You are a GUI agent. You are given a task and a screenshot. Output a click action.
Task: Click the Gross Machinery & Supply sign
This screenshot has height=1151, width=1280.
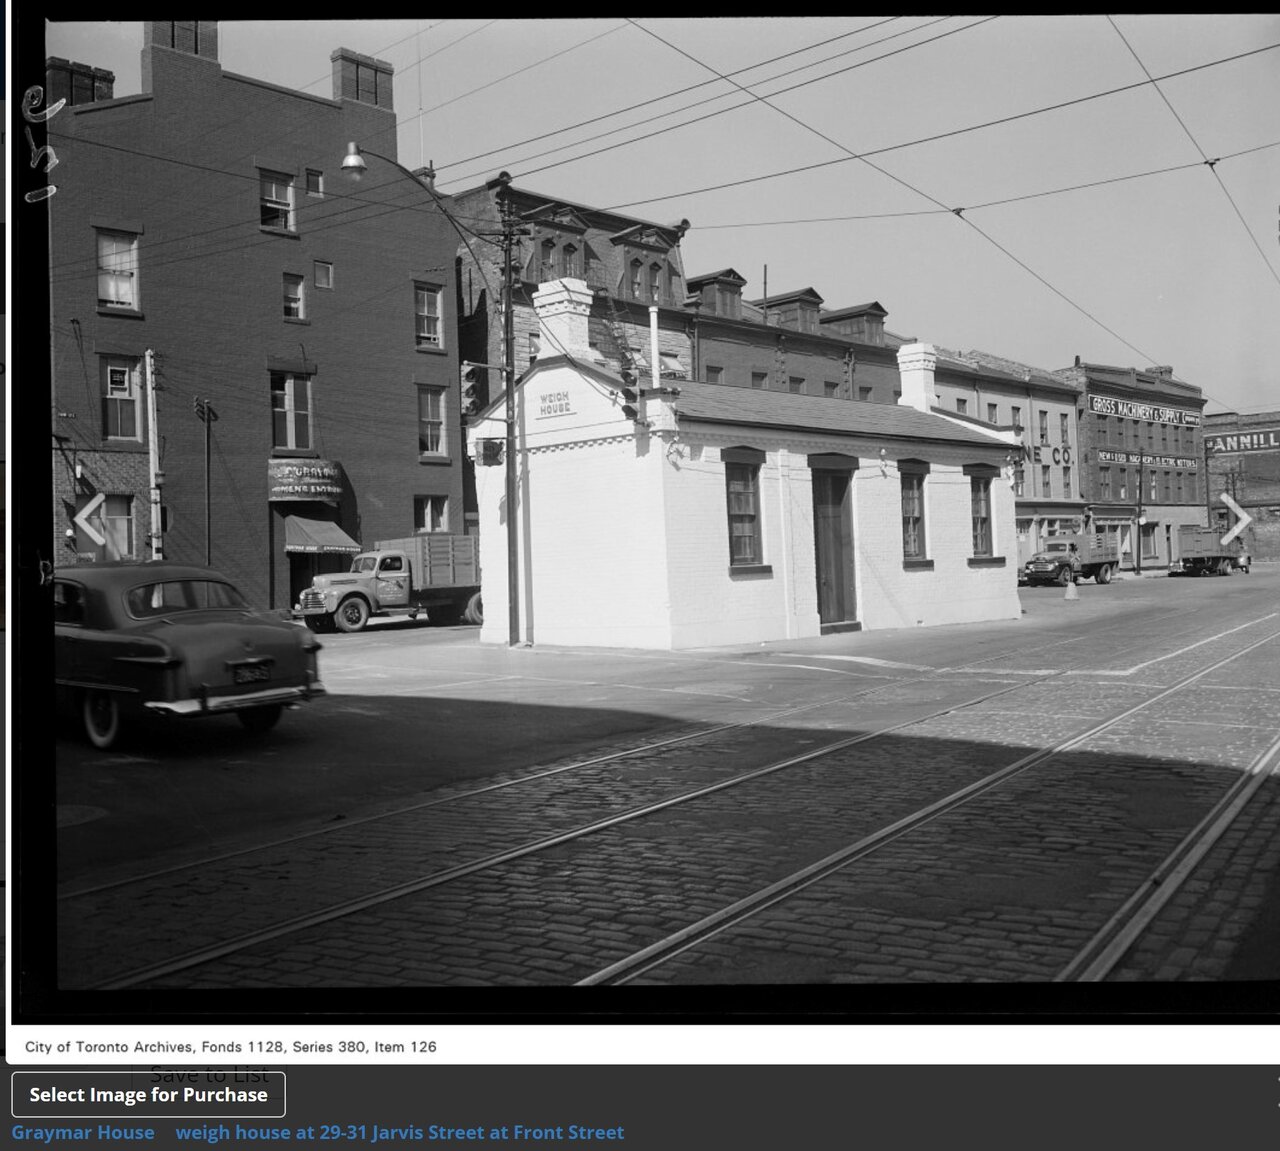click(1143, 409)
